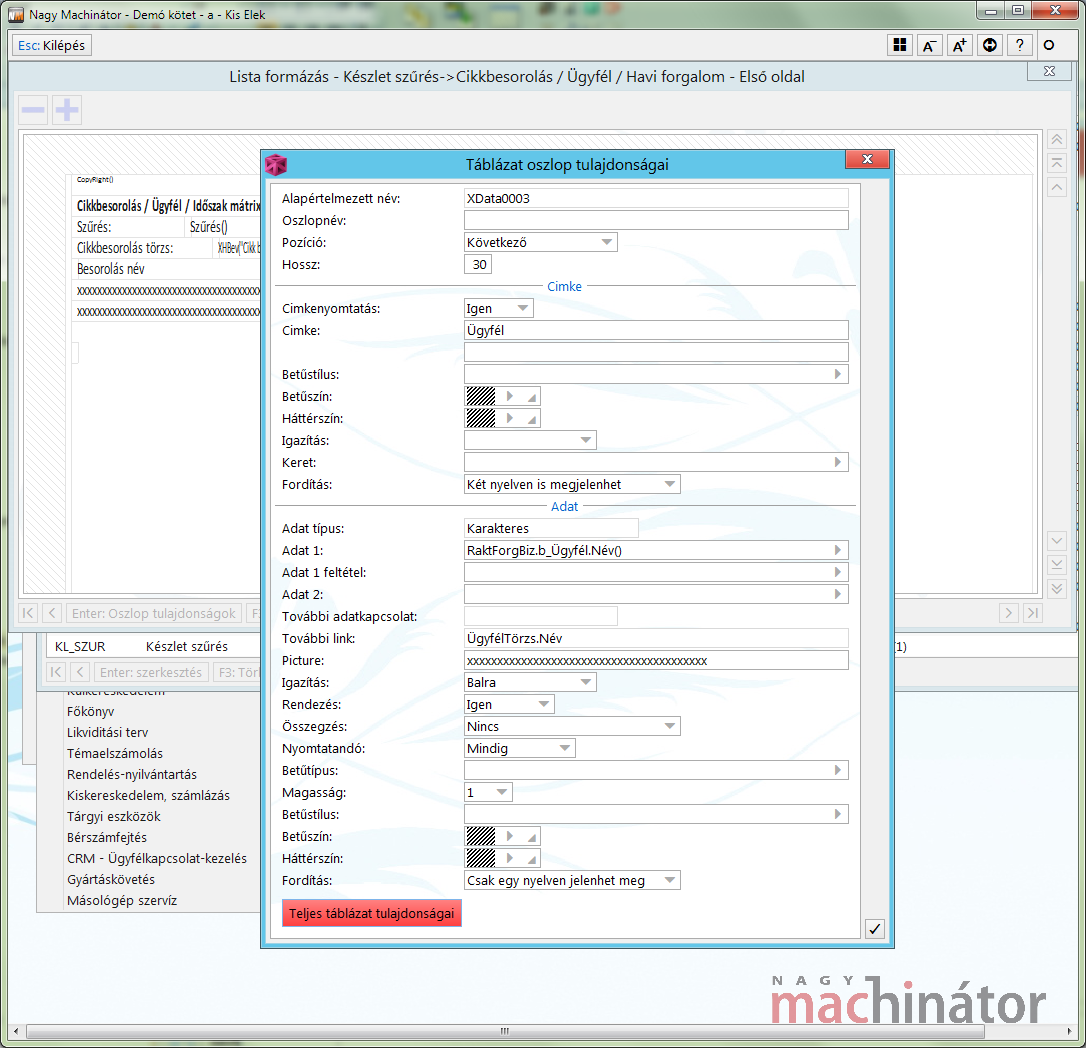This screenshot has height=1048, width=1086.
Task: Select Tárgyi eszközök in the module list
Action: [x=114, y=816]
